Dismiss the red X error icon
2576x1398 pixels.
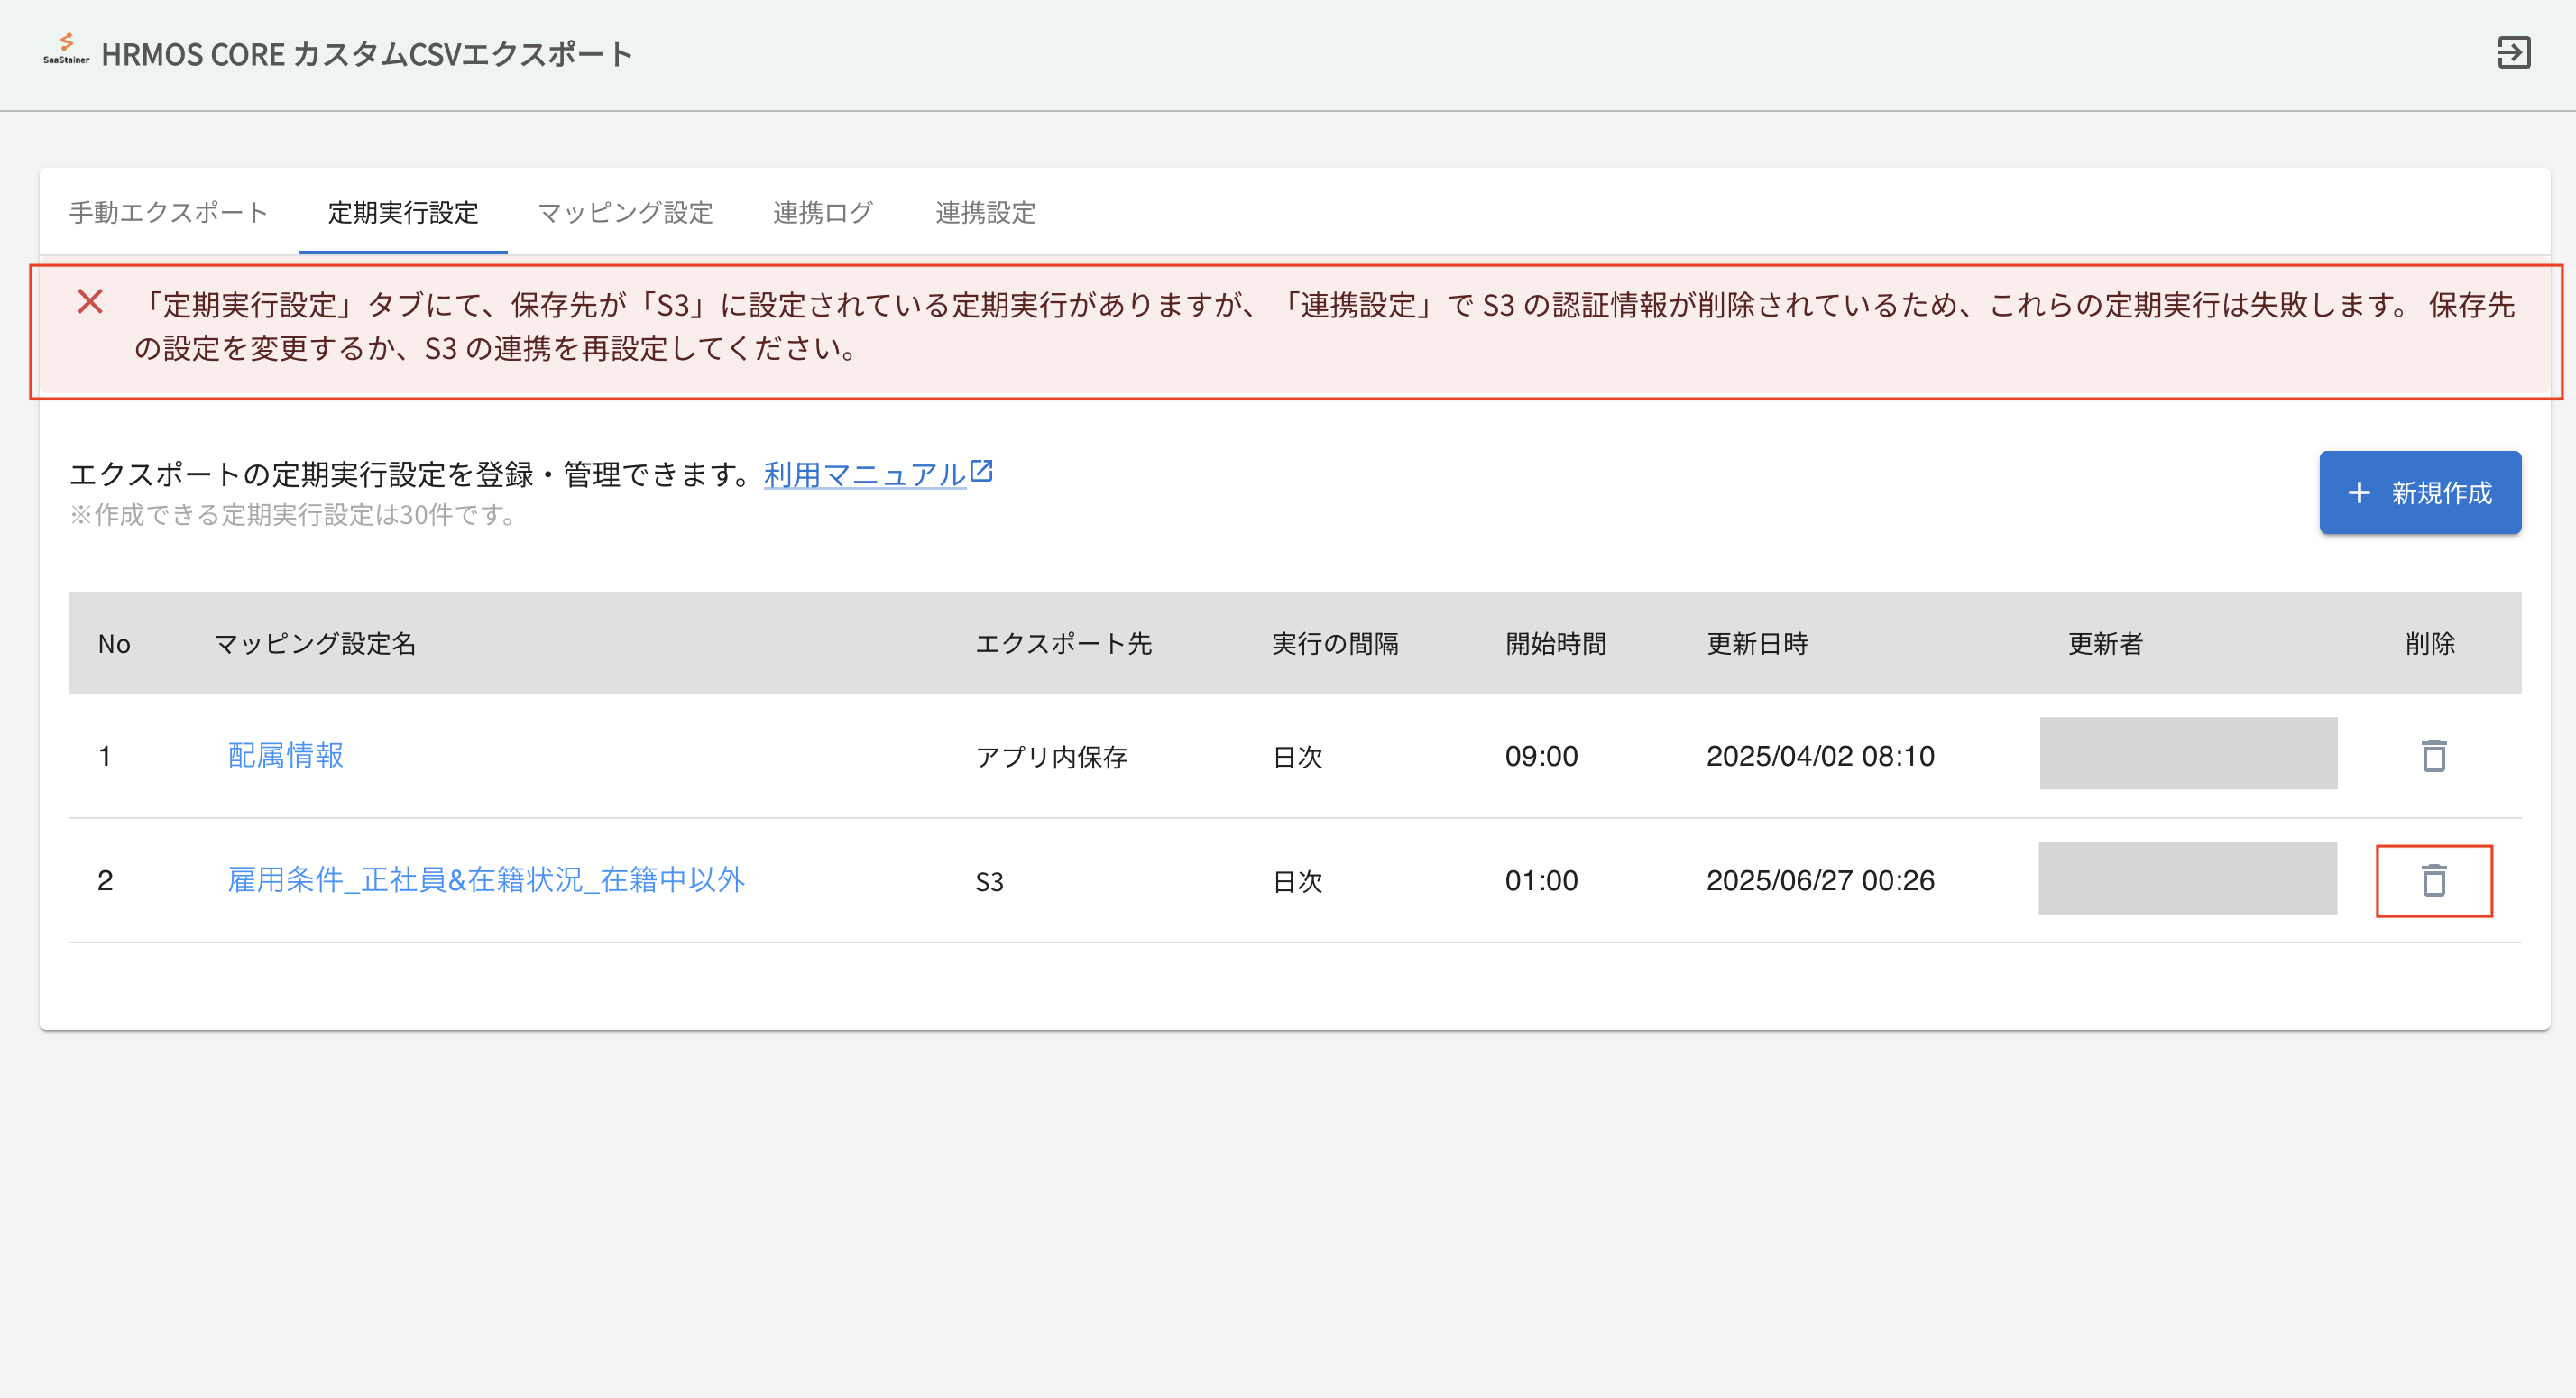point(90,301)
